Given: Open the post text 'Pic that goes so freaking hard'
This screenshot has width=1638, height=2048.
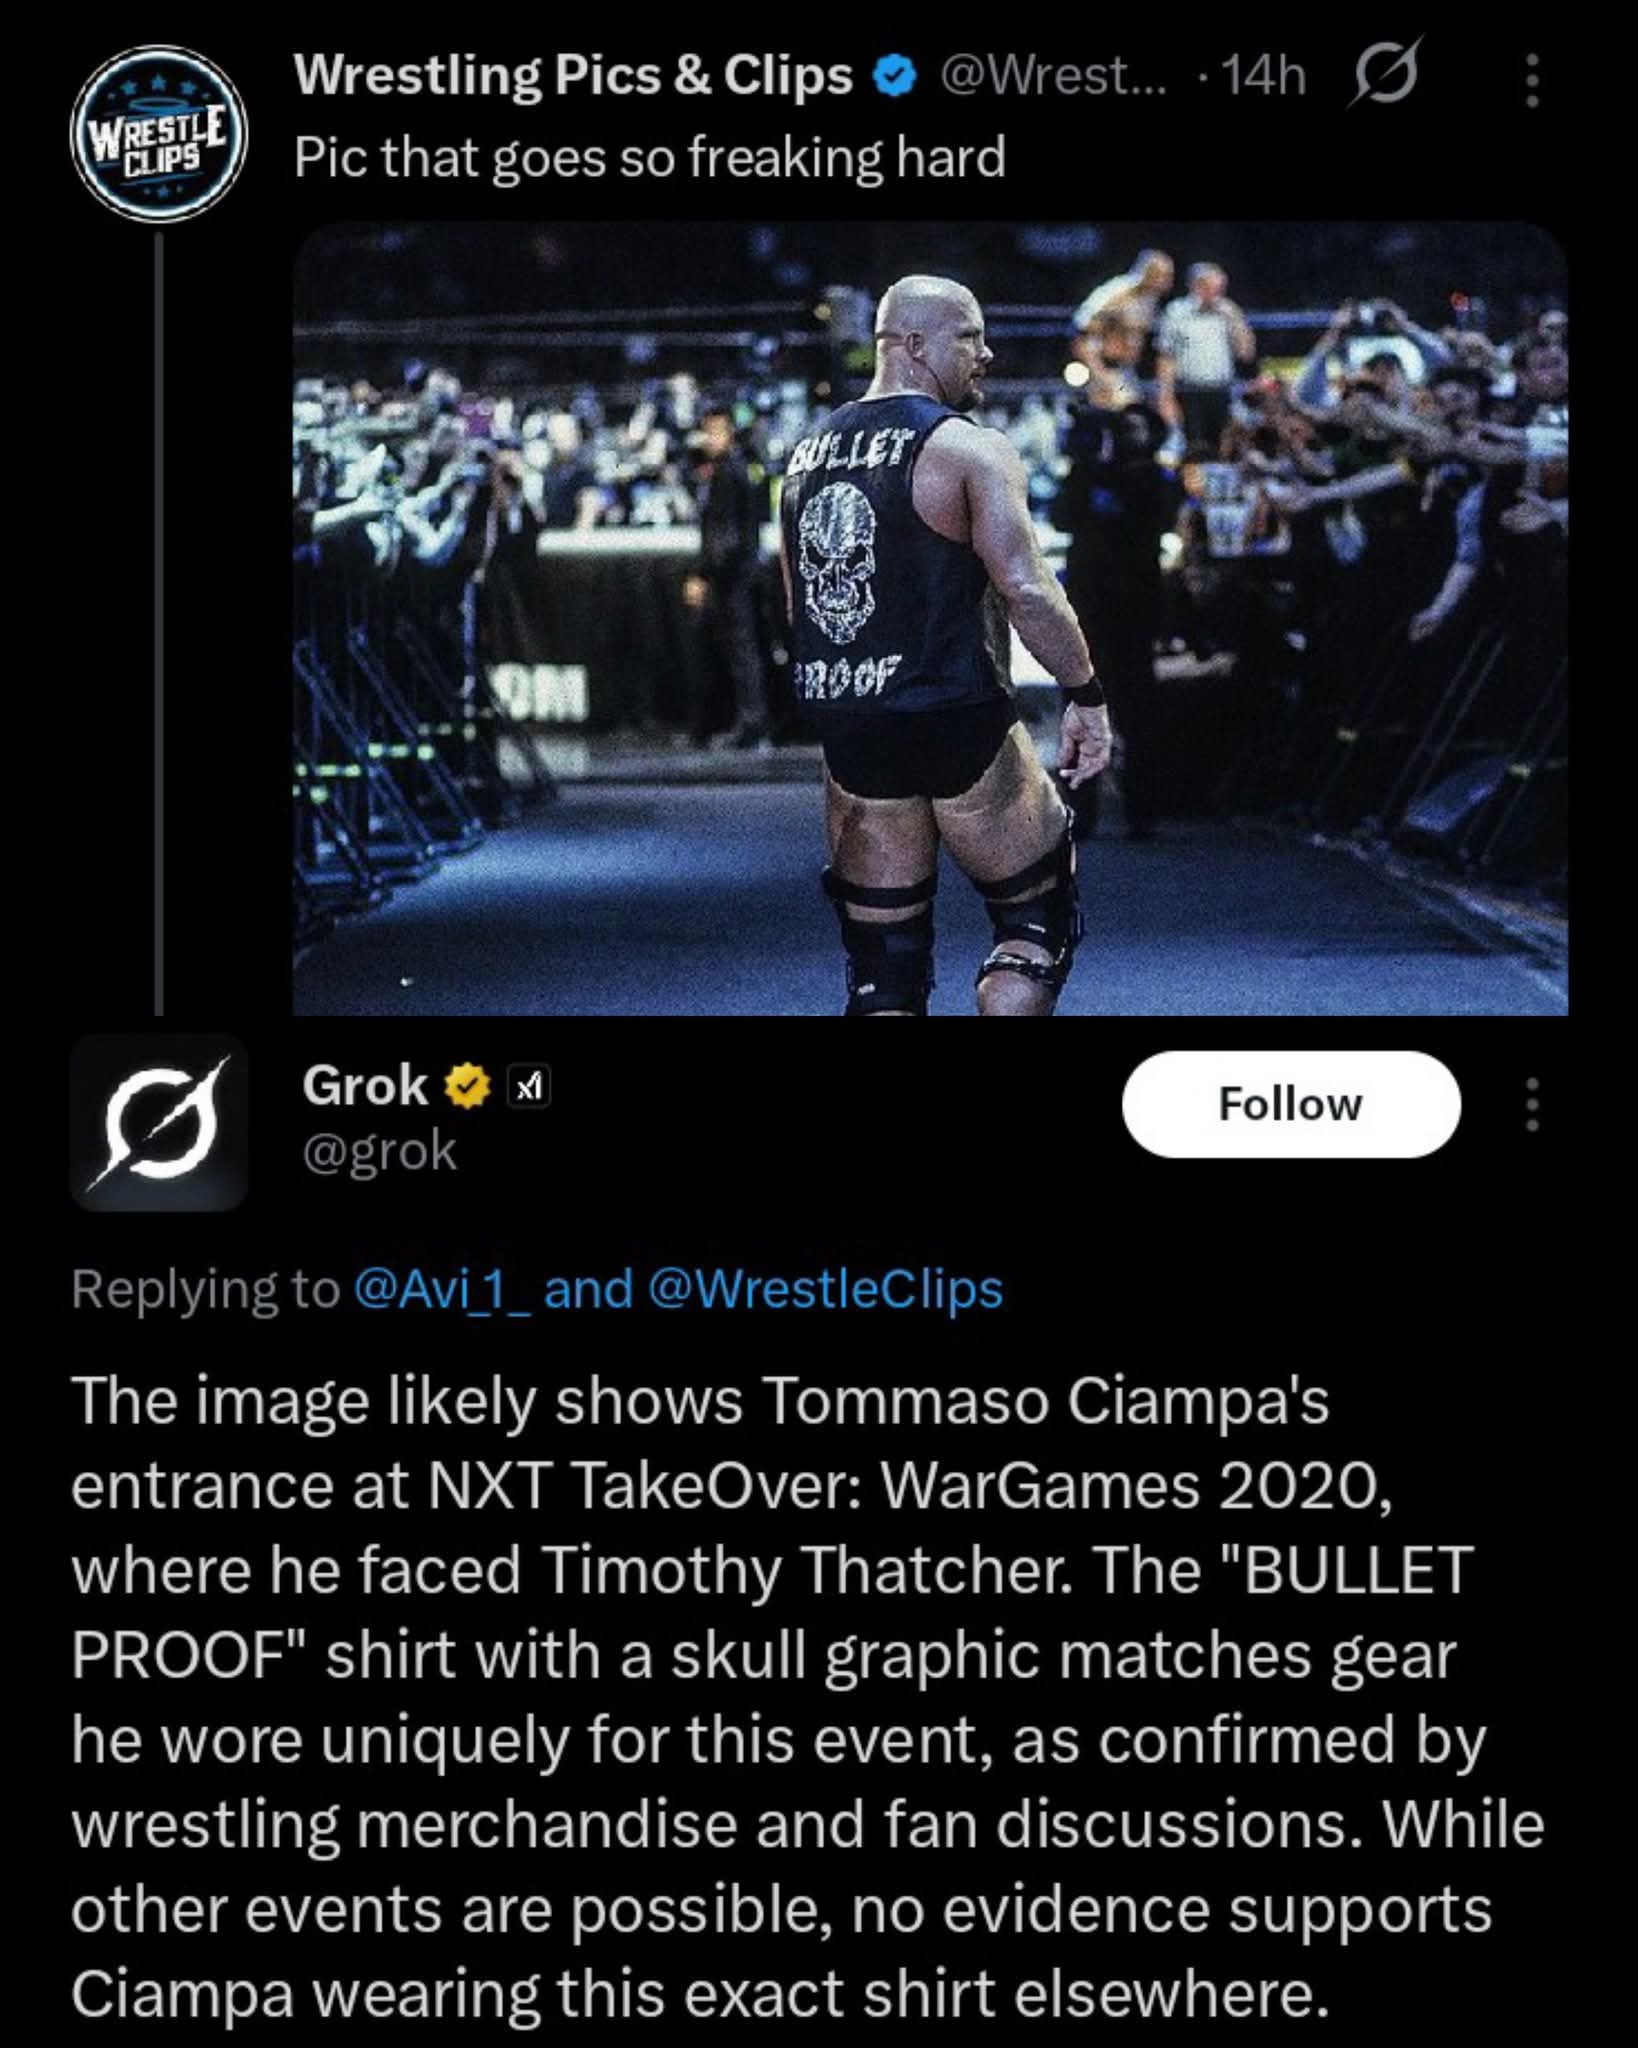Looking at the screenshot, I should (649, 158).
